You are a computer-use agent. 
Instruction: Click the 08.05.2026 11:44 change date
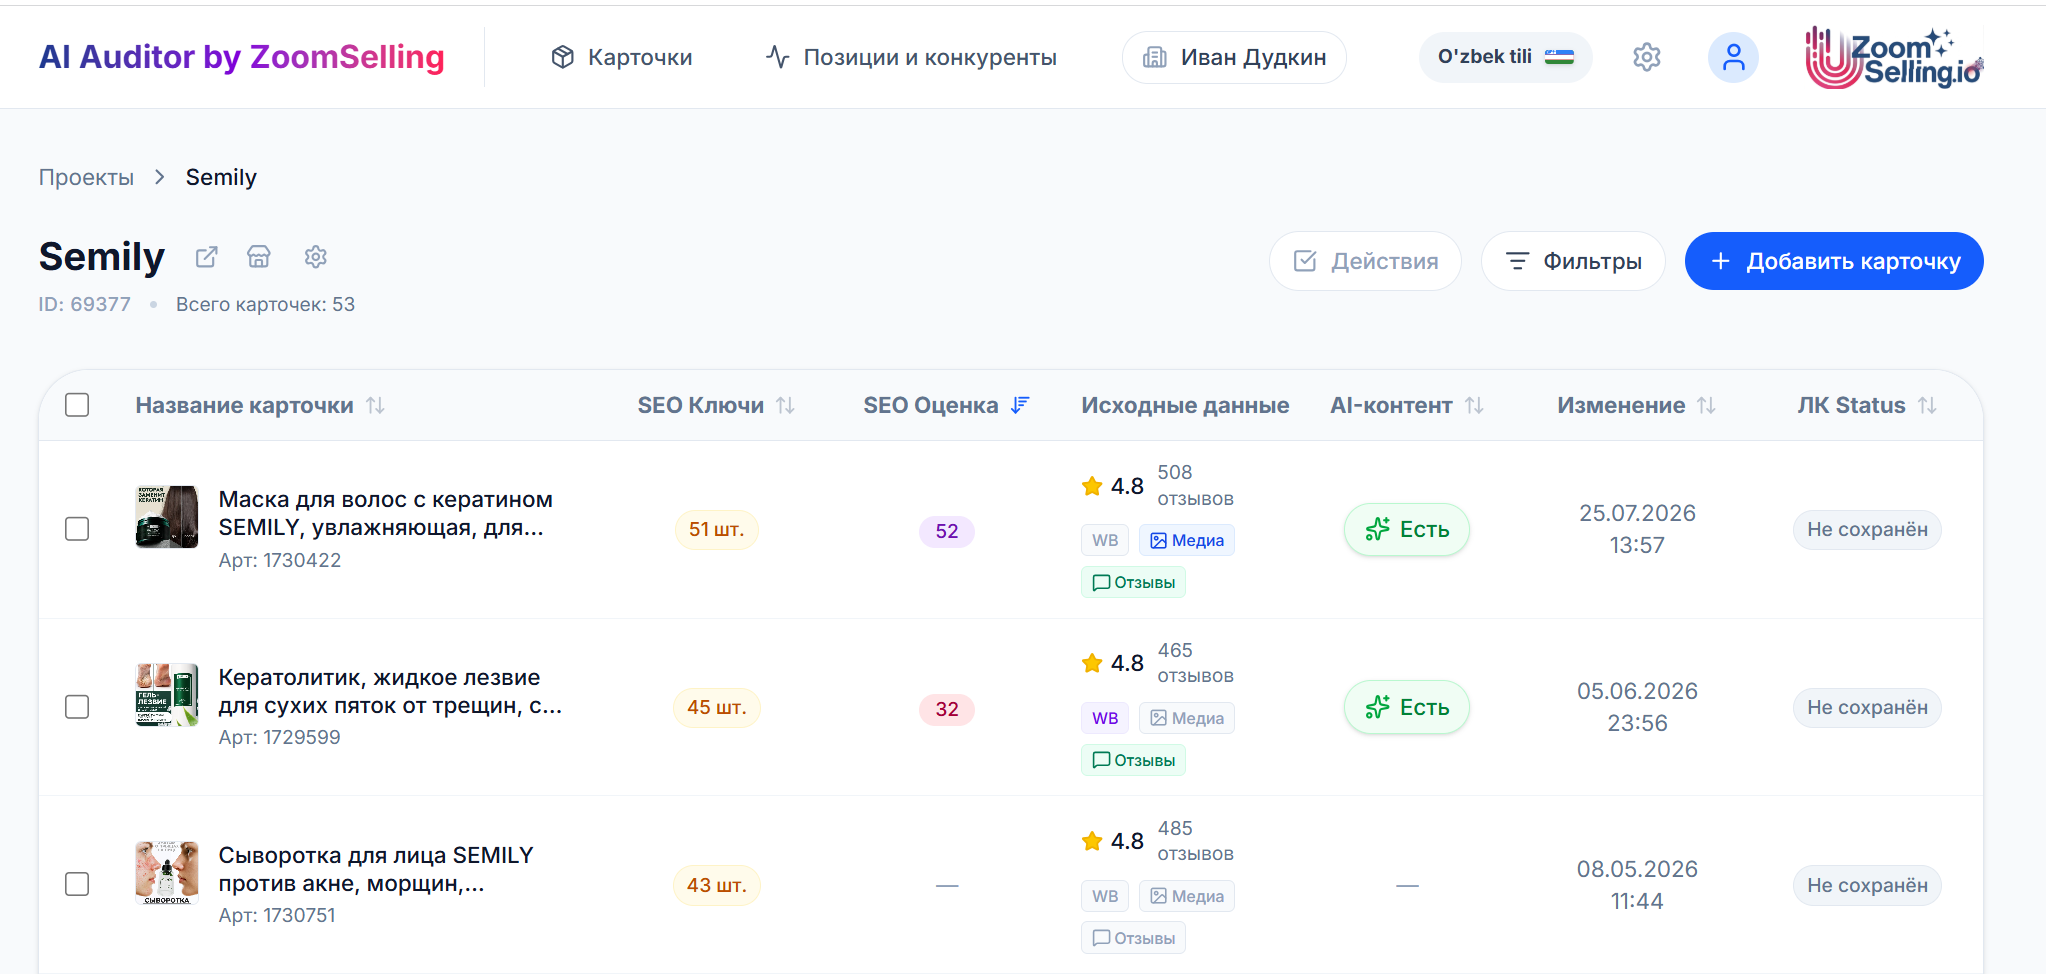pyautogui.click(x=1637, y=885)
